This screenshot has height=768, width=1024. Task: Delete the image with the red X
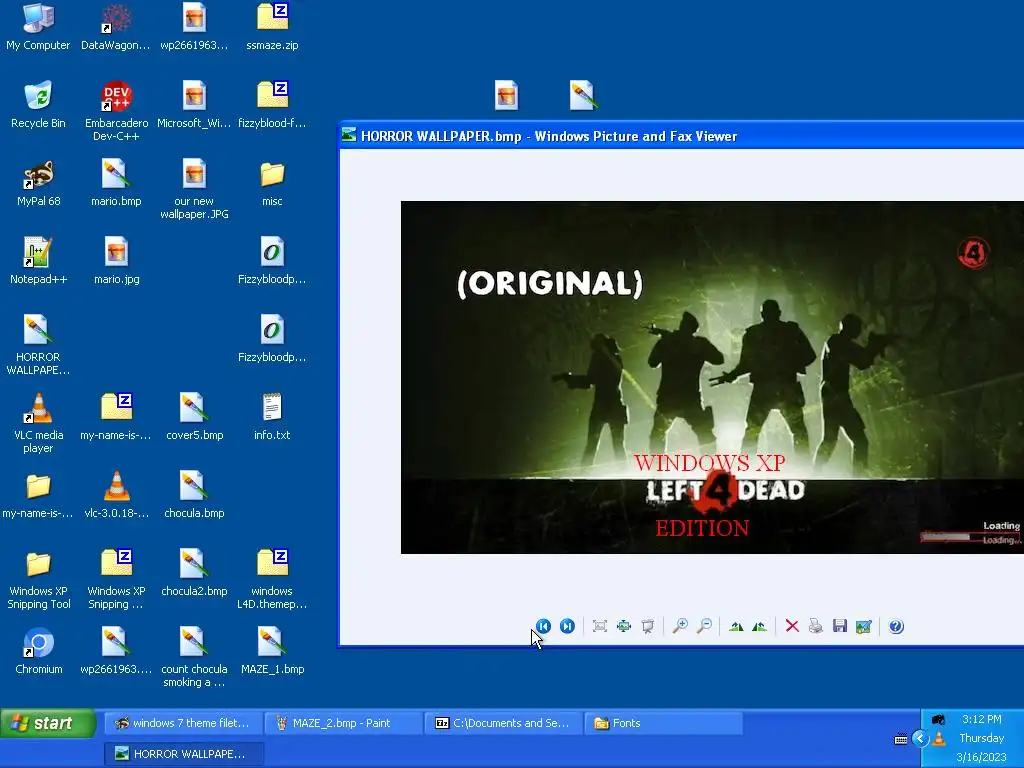pos(792,626)
